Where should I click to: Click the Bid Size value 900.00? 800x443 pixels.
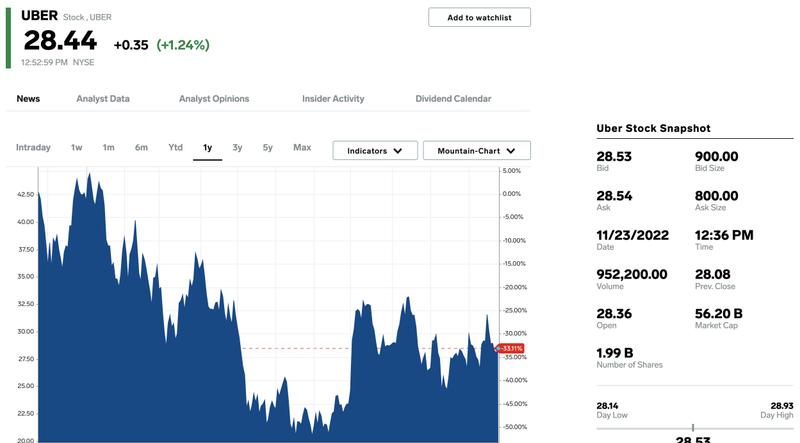716,156
